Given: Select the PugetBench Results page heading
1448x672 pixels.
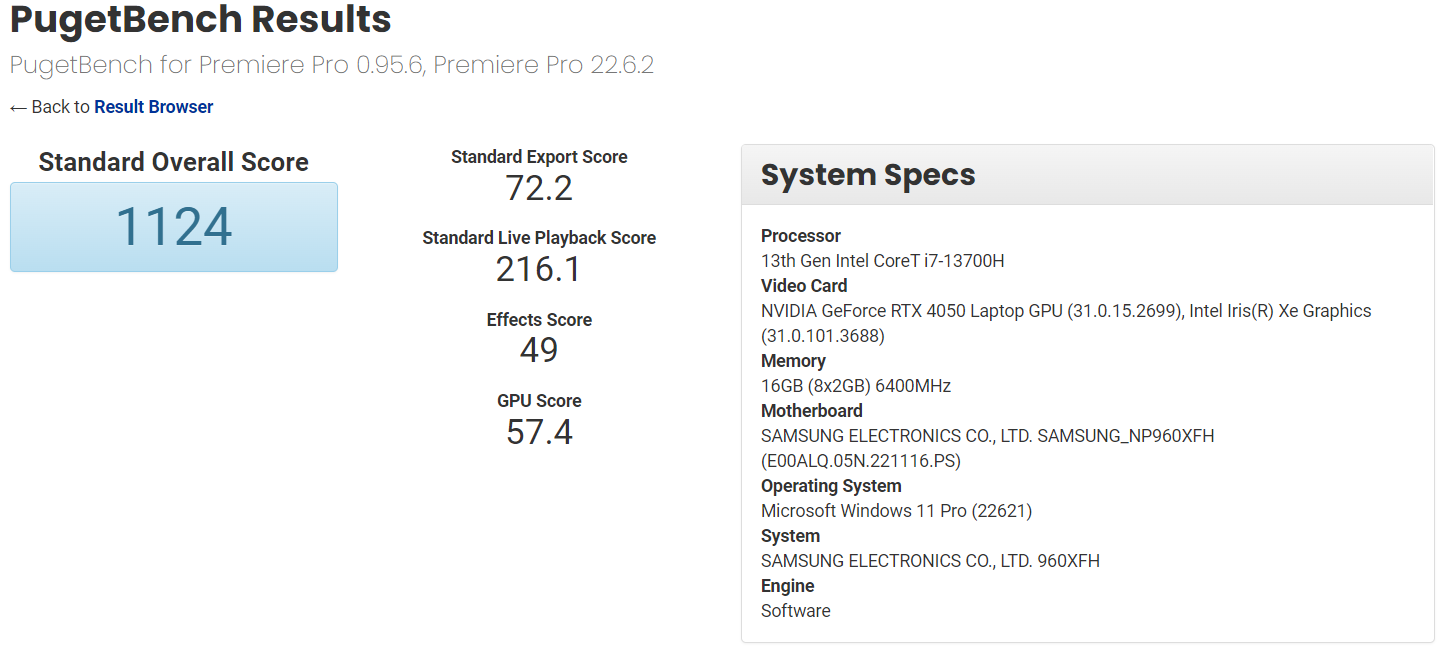Looking at the screenshot, I should (x=200, y=19).
